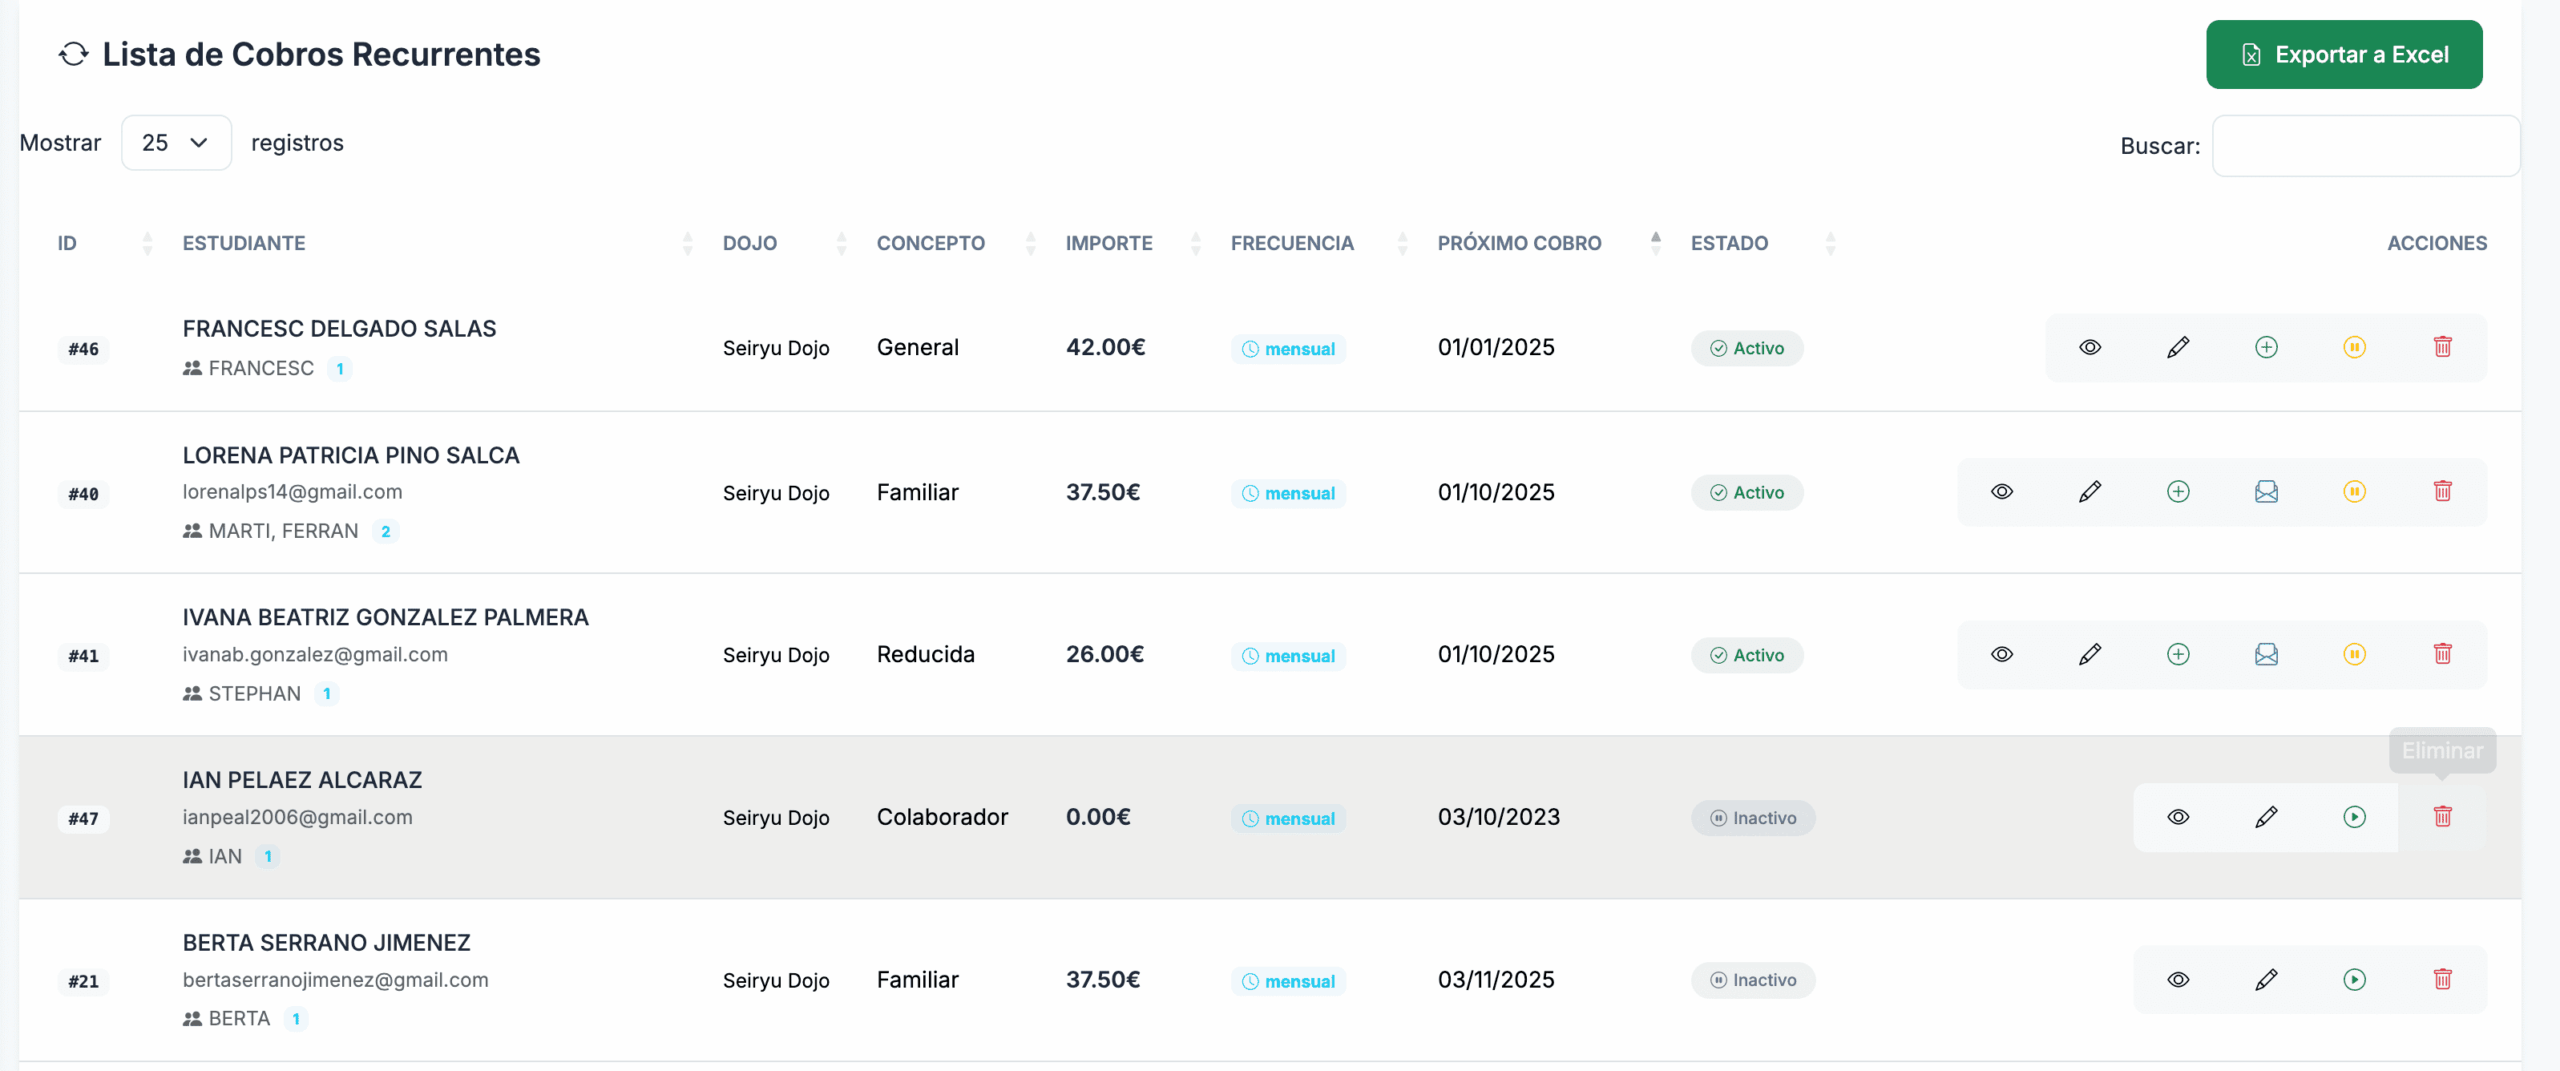Image resolution: width=2560 pixels, height=1071 pixels.
Task: Open the records-per-page dropdown showing 25
Action: 176,143
